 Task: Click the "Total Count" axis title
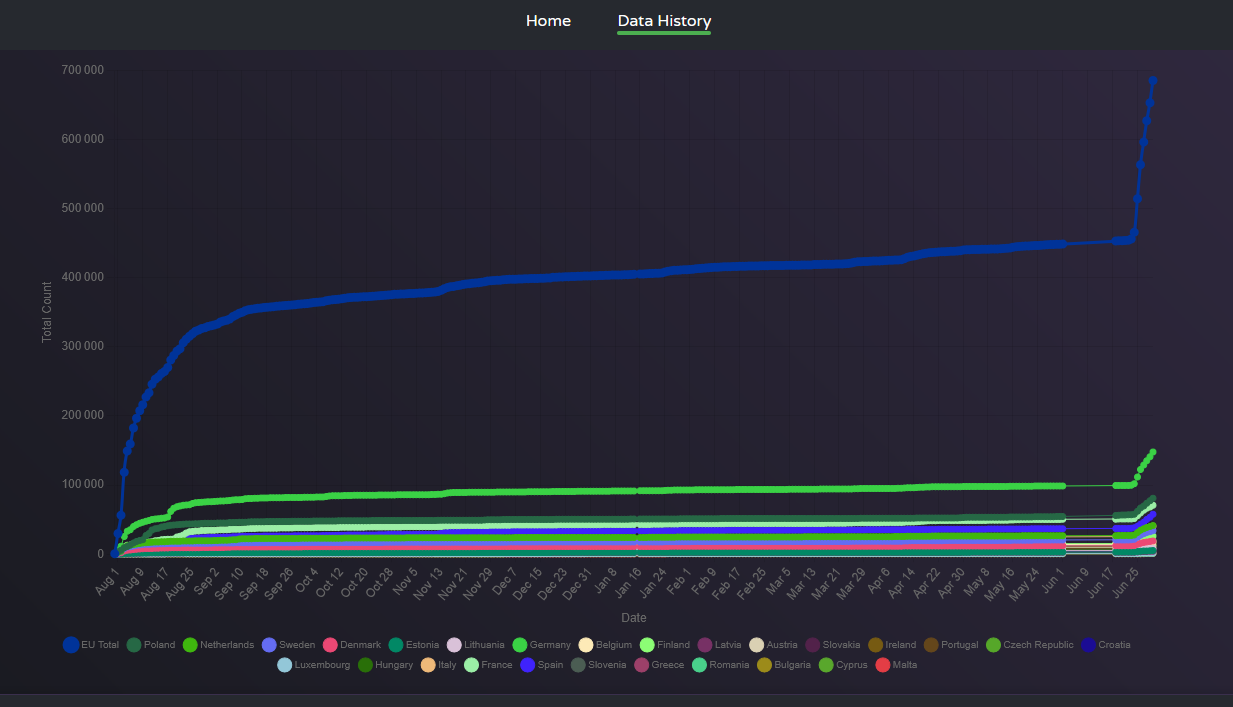coord(46,310)
